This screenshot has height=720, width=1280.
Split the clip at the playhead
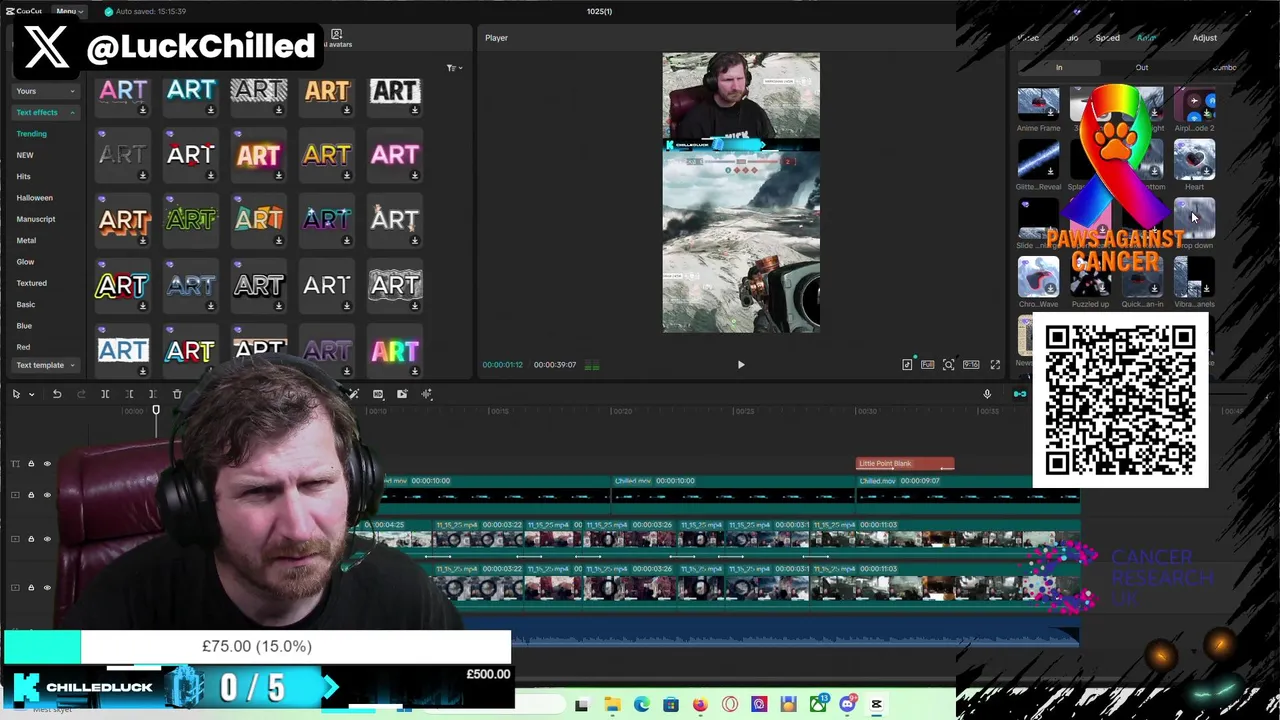105,394
